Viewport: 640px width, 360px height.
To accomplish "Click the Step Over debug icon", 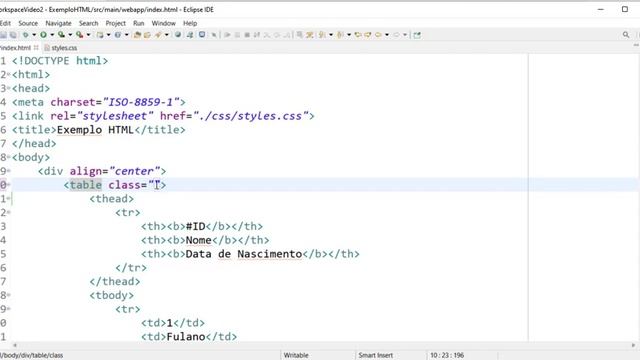I will (277, 35).
